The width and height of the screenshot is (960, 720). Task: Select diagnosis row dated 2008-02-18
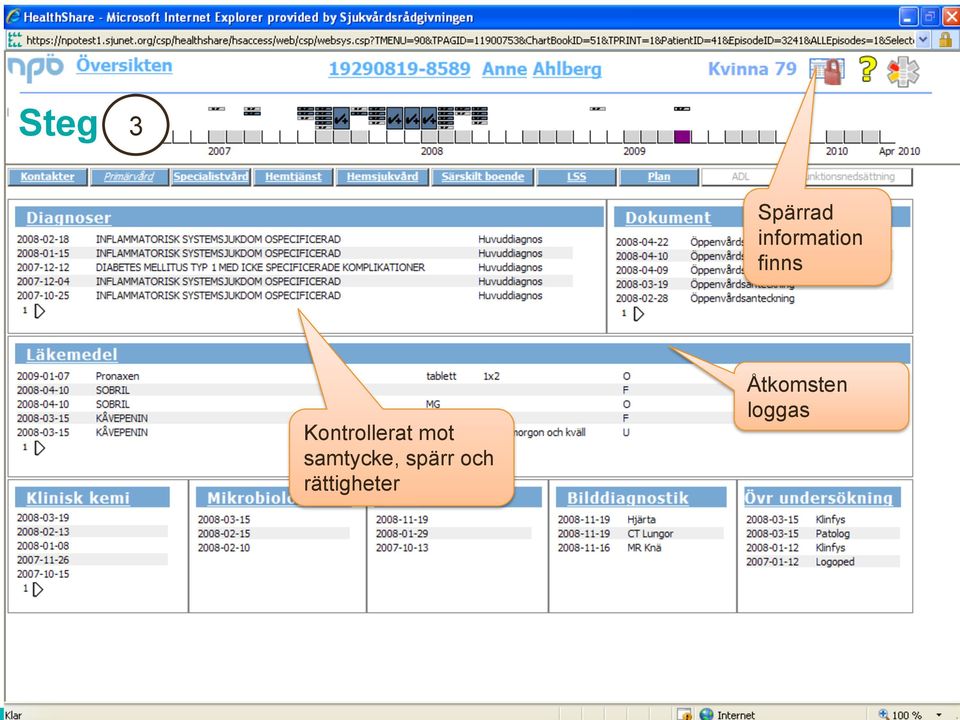point(294,239)
